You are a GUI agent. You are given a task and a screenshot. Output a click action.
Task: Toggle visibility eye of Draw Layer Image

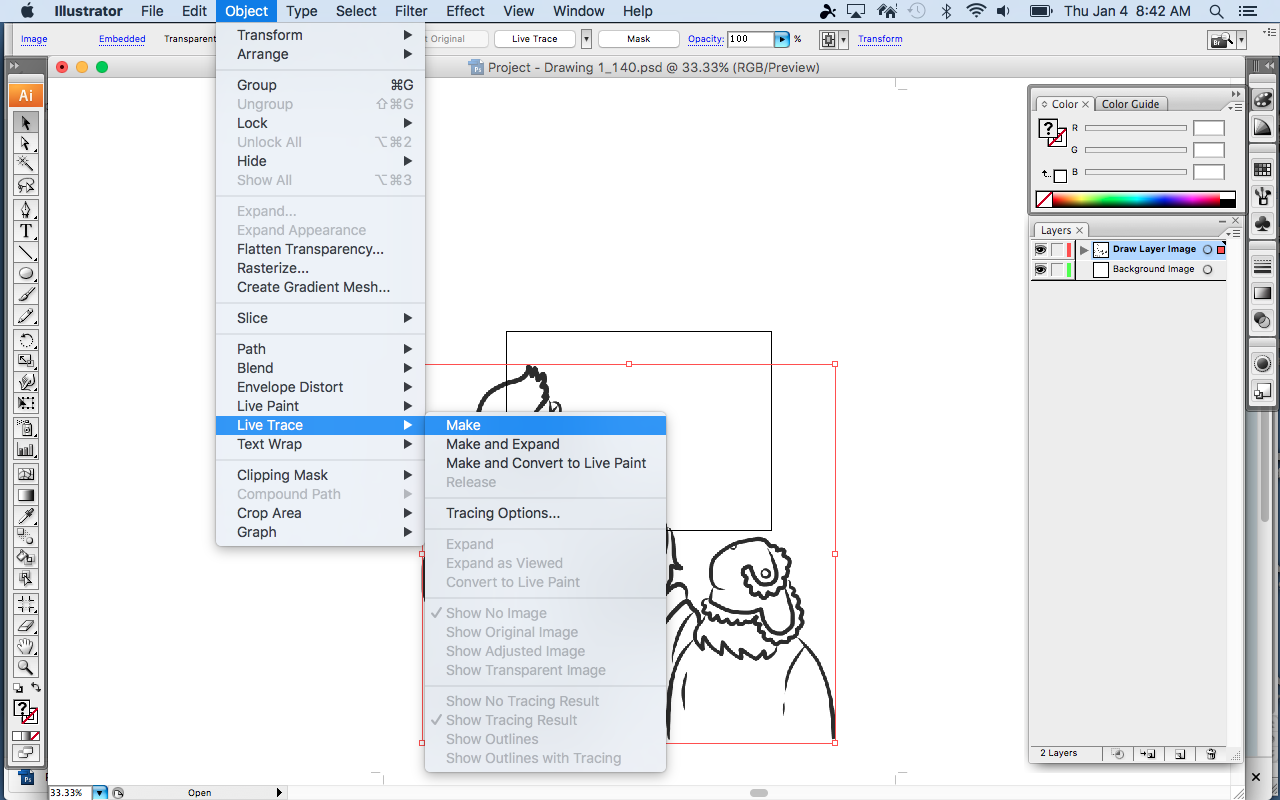1040,250
